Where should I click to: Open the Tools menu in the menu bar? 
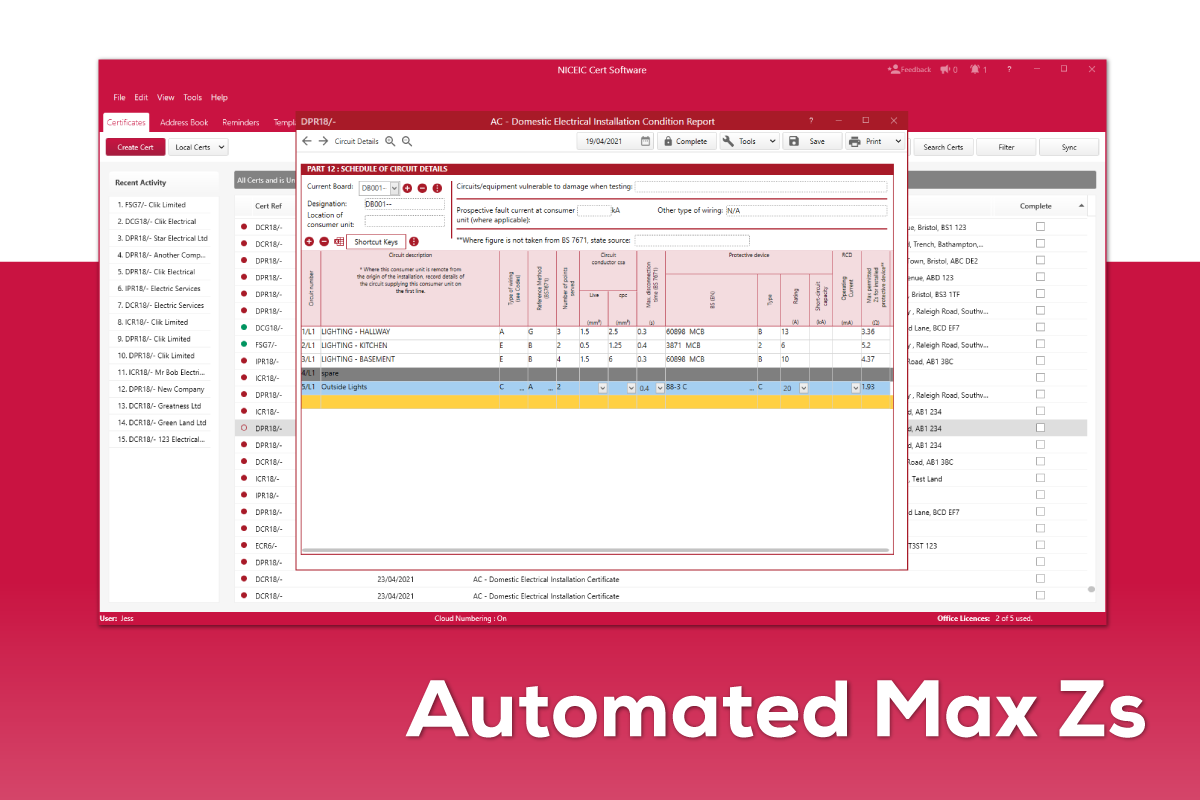point(193,97)
